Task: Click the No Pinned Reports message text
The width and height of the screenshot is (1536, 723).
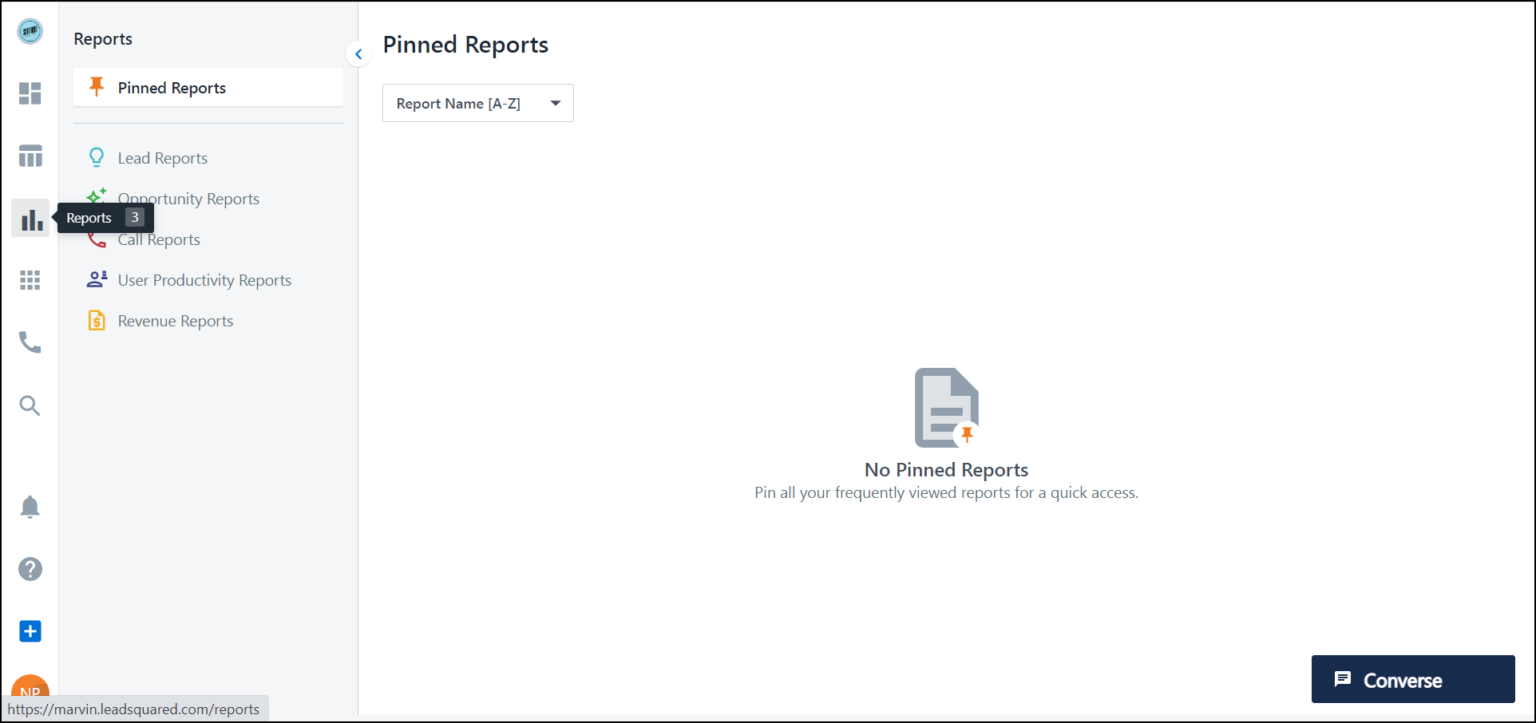Action: tap(946, 470)
